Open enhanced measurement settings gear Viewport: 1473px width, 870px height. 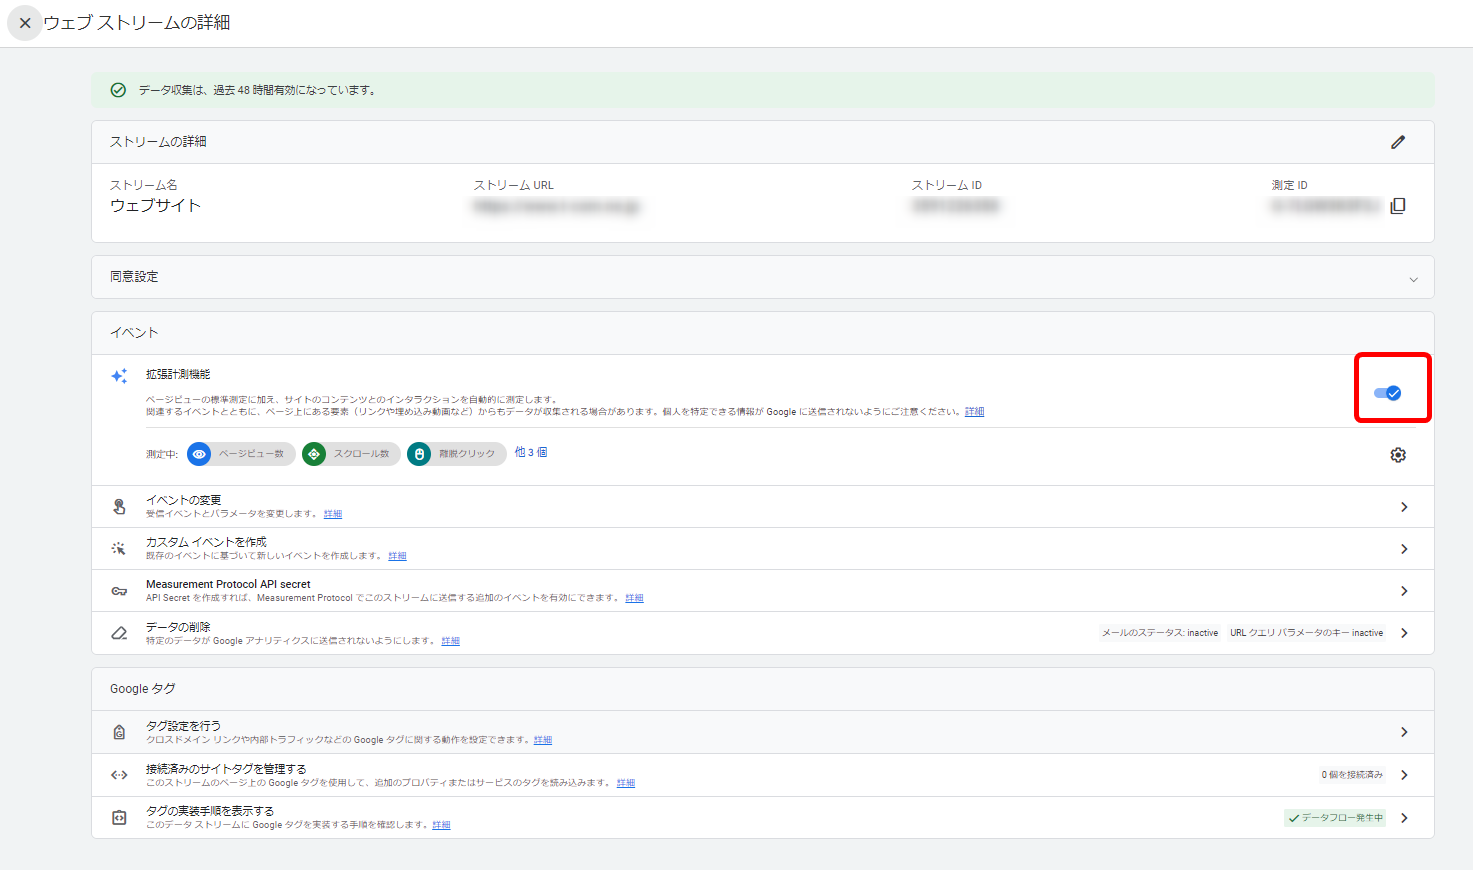(x=1398, y=455)
